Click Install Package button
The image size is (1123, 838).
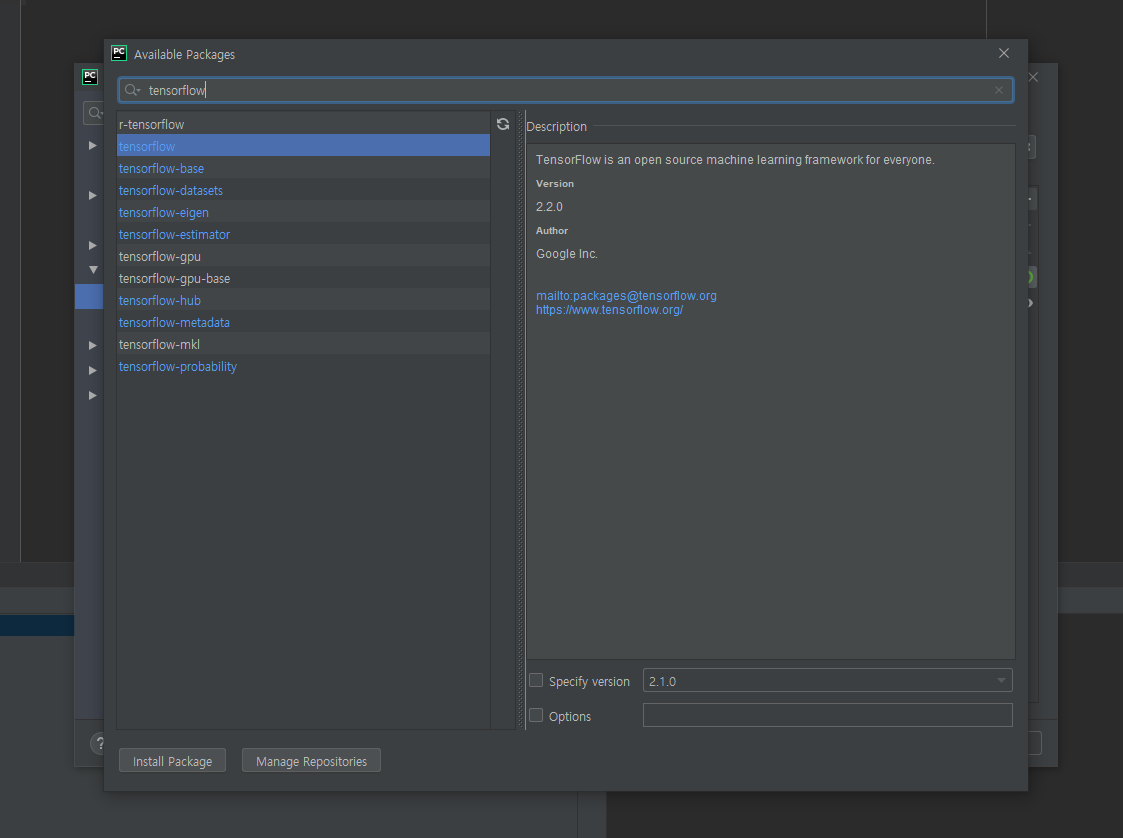[172, 761]
